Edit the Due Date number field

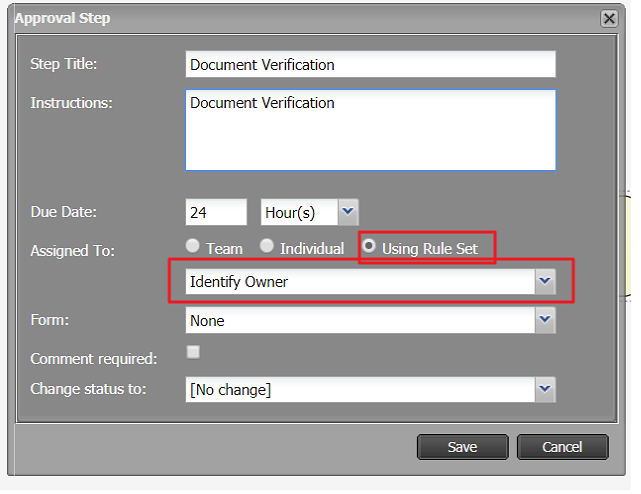216,212
